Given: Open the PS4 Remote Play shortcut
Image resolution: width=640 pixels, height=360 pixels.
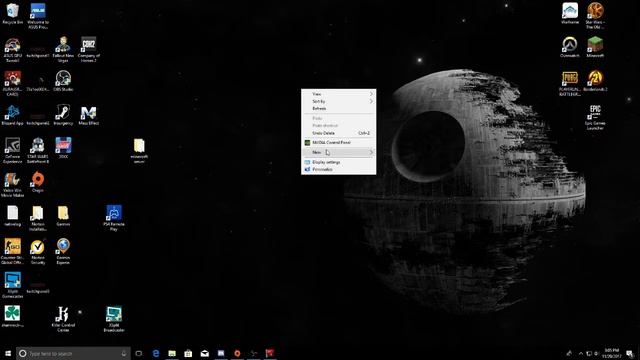Looking at the screenshot, I should [x=114, y=218].
